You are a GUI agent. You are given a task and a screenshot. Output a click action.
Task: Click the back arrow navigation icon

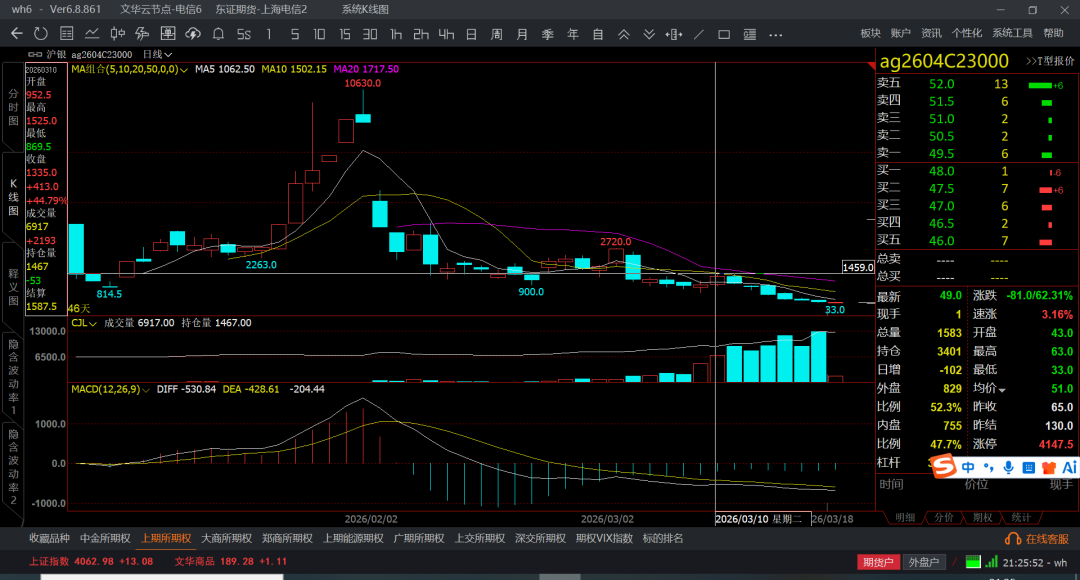tap(16, 34)
